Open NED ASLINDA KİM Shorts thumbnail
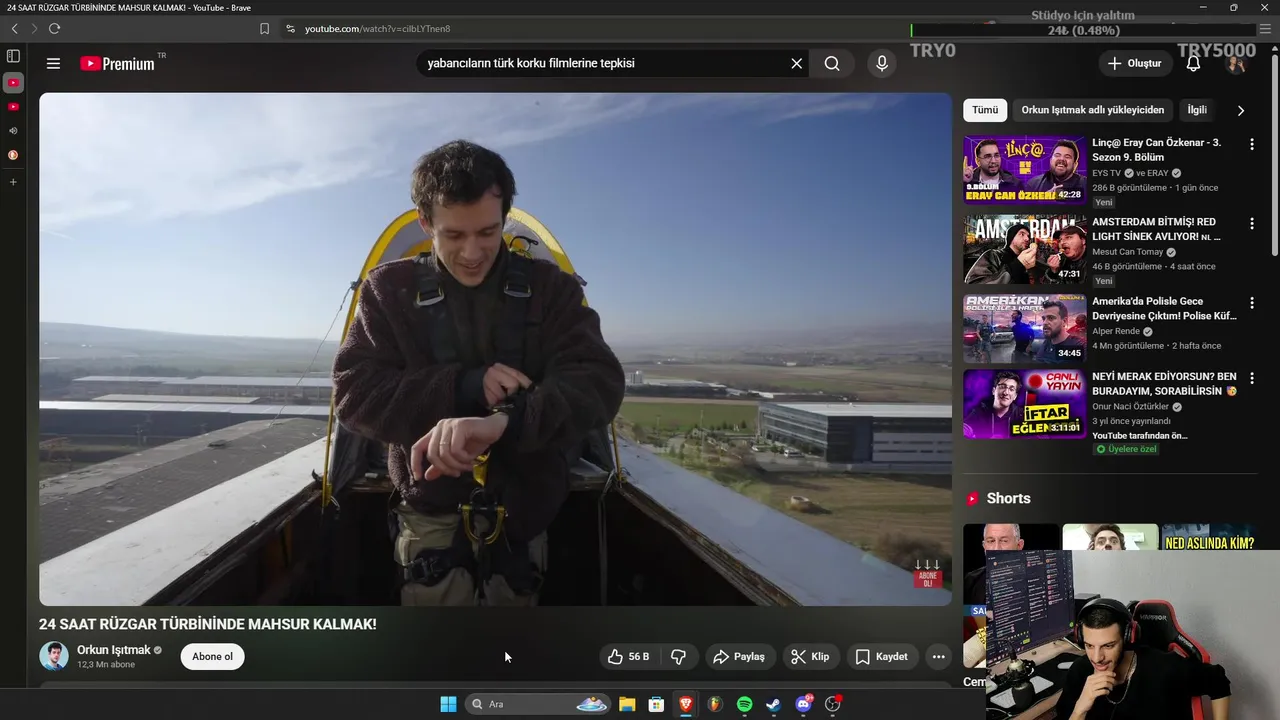Viewport: 1280px width, 720px height. [x=1209, y=538]
